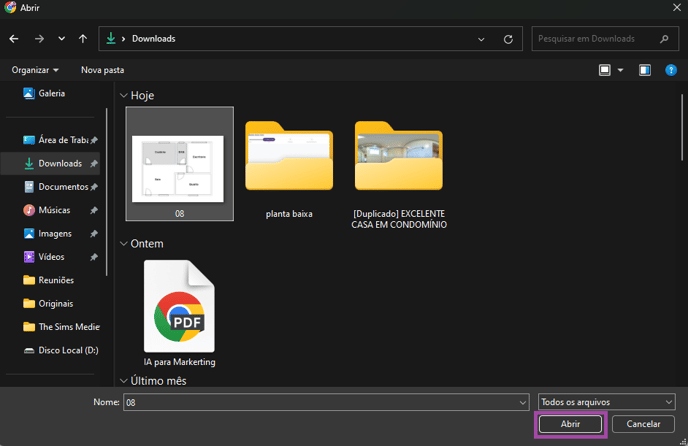688x446 pixels.
Task: Open the file type dropdown Todos os arquivos
Action: click(x=606, y=402)
